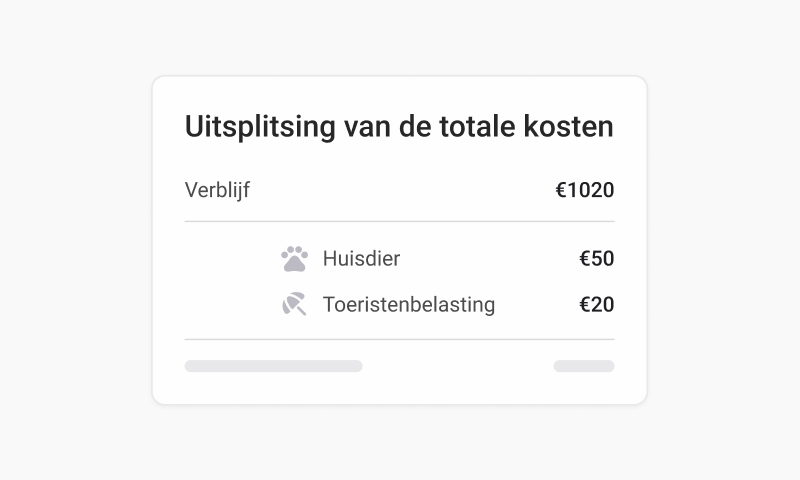Viewport: 800px width, 480px height.
Task: Click the €50 pet fee amount
Action: pos(596,259)
